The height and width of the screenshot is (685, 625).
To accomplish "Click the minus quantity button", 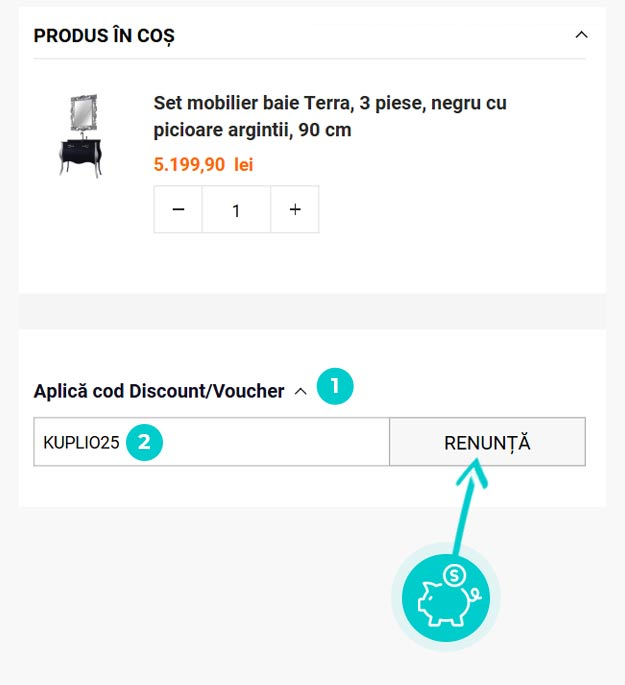I will (178, 210).
